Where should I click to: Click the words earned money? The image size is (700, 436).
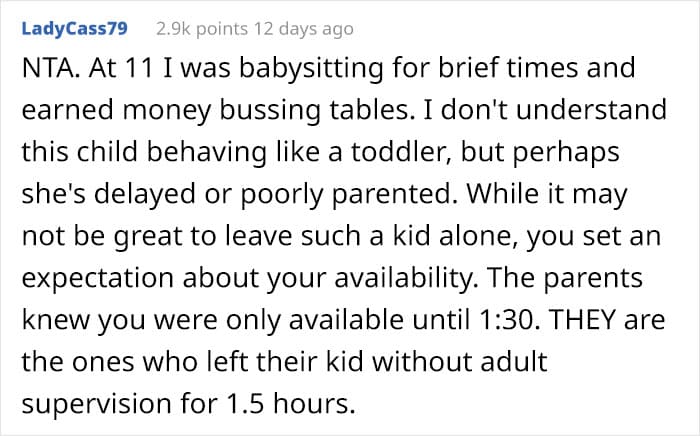(x=116, y=110)
